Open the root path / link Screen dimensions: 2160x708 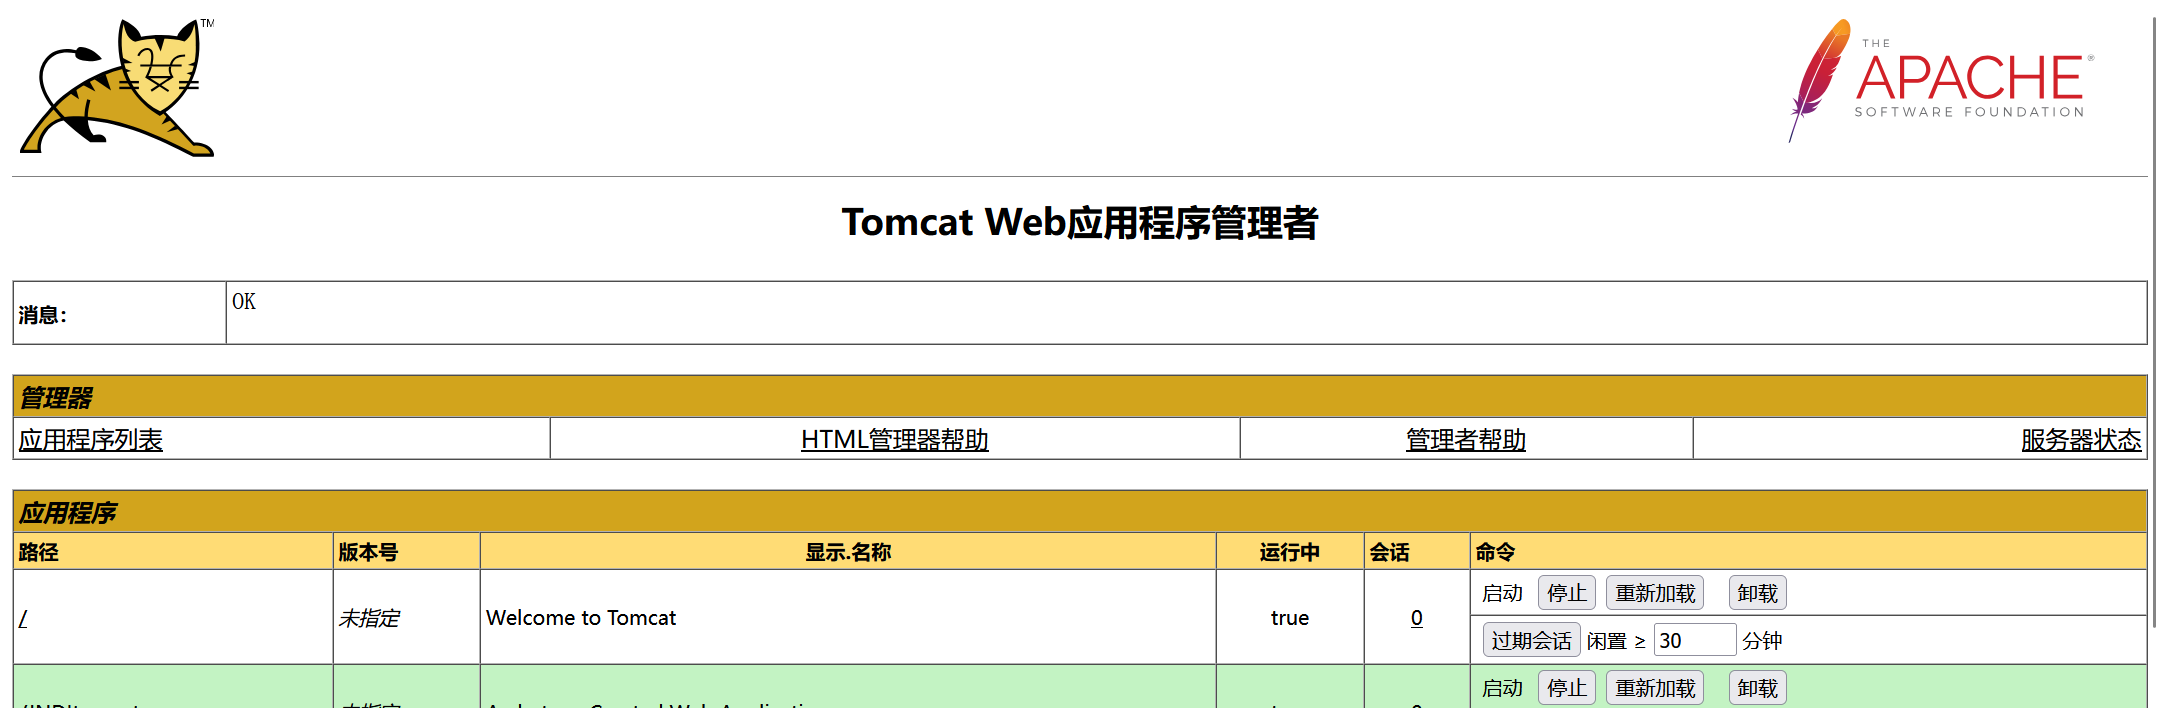23,618
